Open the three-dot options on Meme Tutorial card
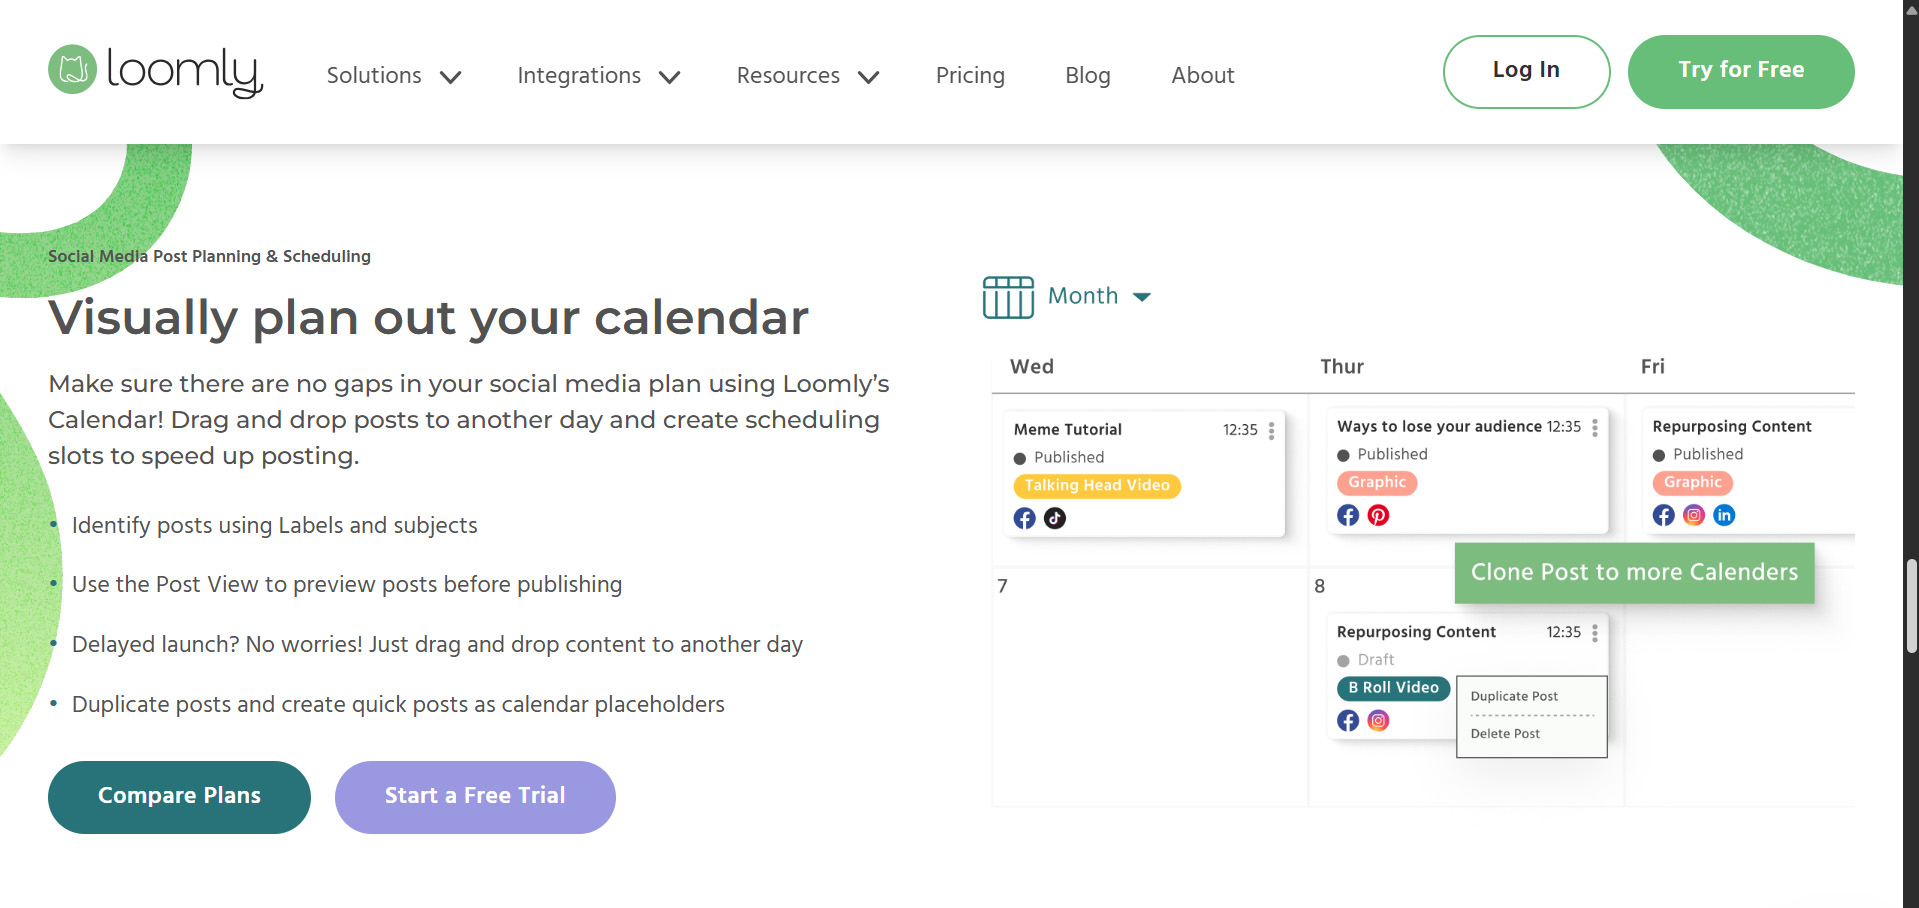 tap(1271, 429)
